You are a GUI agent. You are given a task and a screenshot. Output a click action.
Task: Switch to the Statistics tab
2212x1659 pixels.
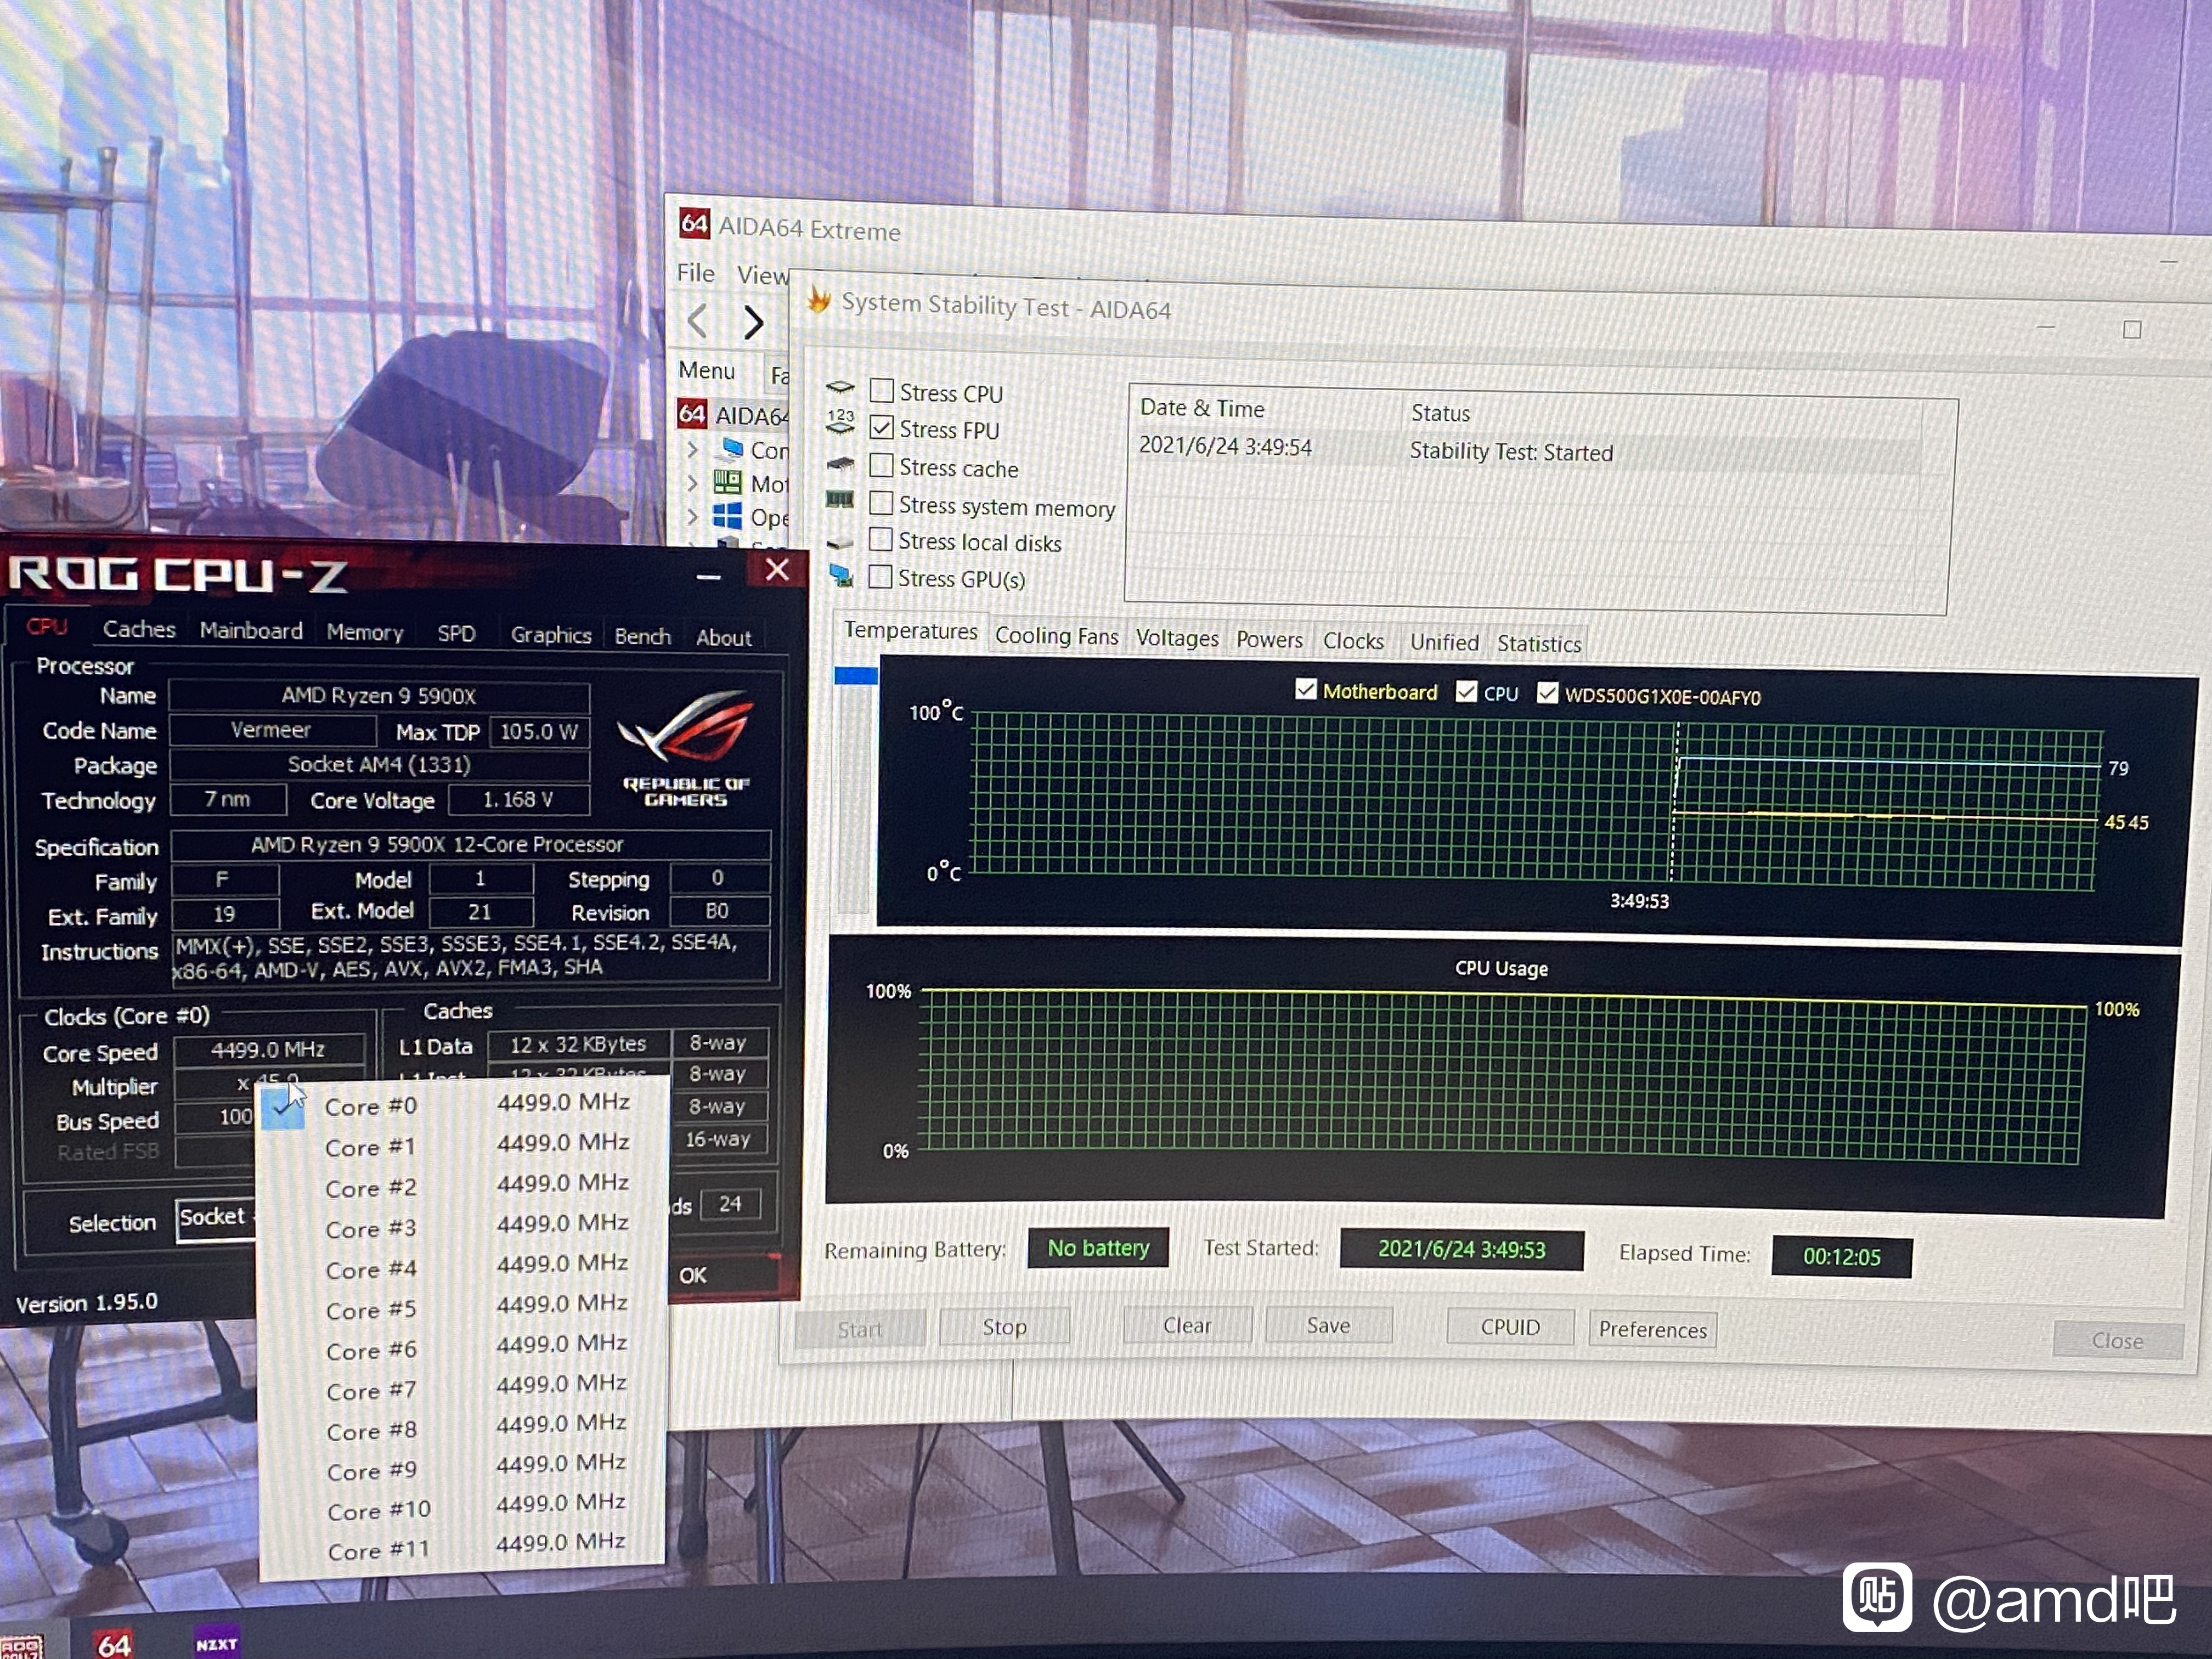pyautogui.click(x=1539, y=644)
